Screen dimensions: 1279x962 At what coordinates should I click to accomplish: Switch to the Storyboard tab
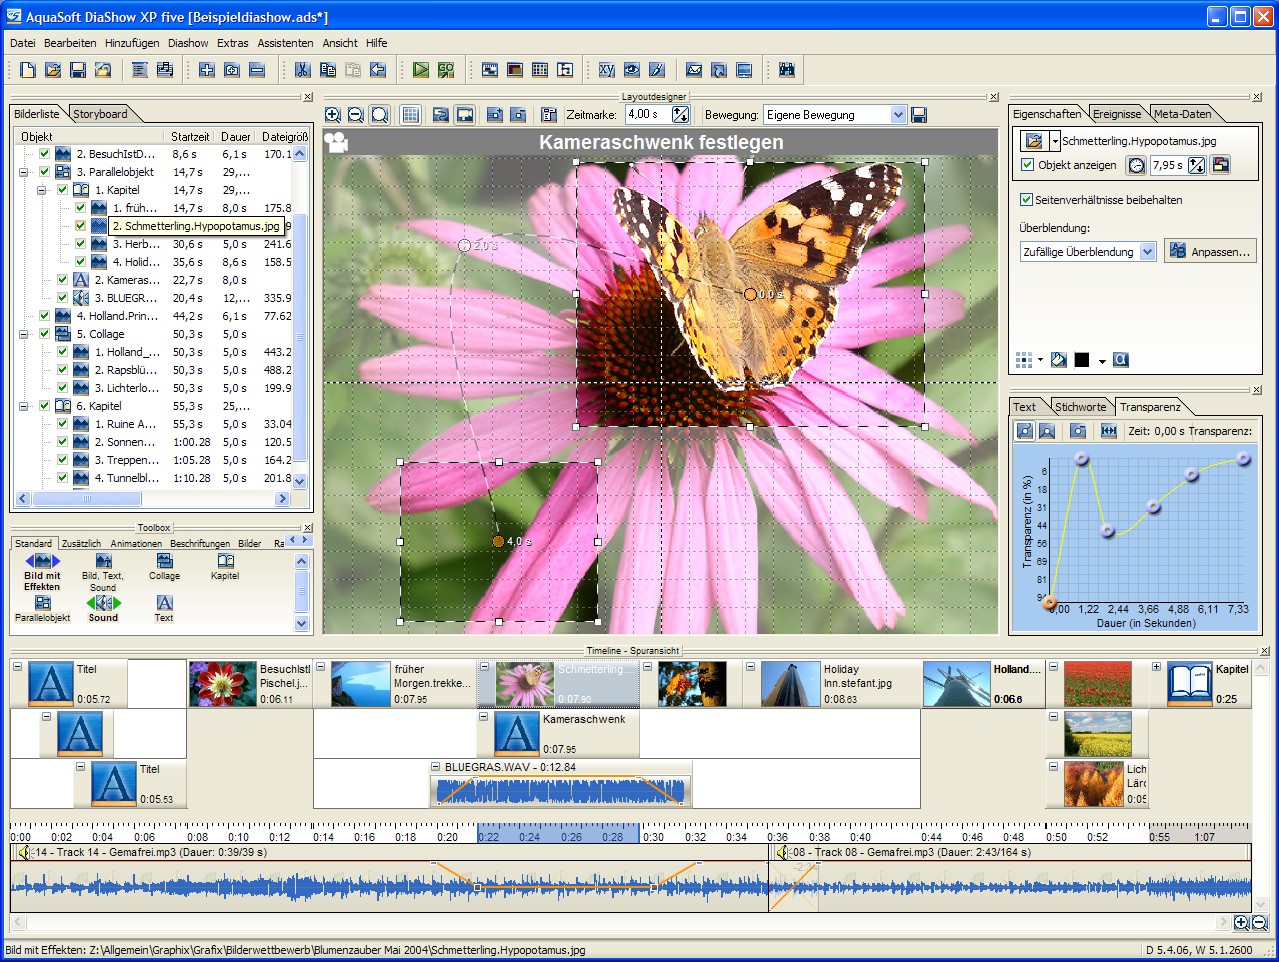click(100, 114)
